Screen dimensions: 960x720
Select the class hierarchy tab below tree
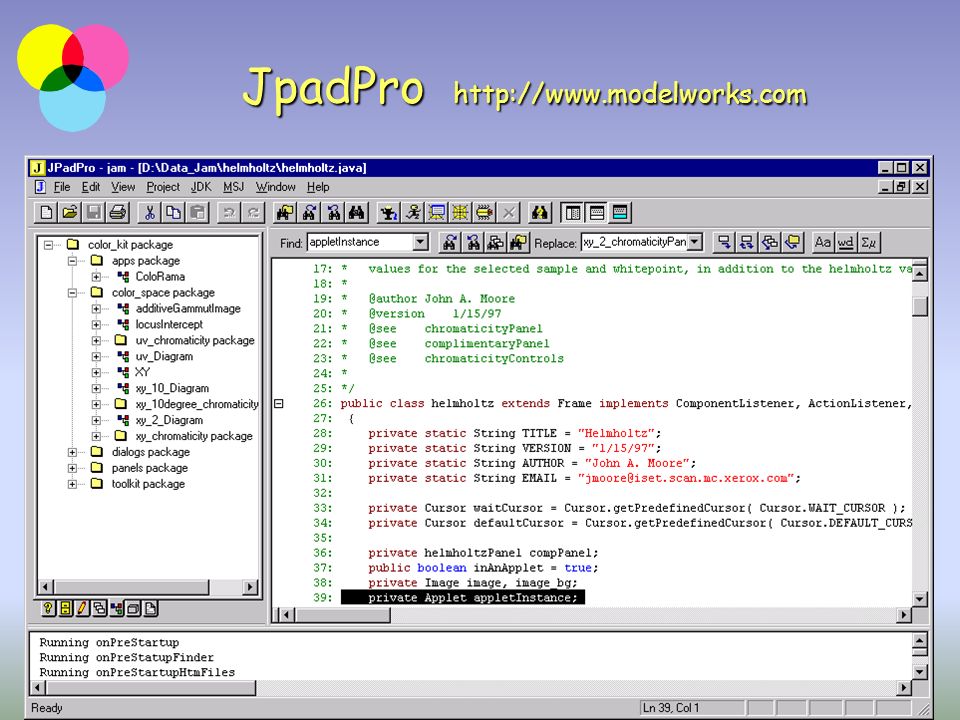tap(116, 608)
